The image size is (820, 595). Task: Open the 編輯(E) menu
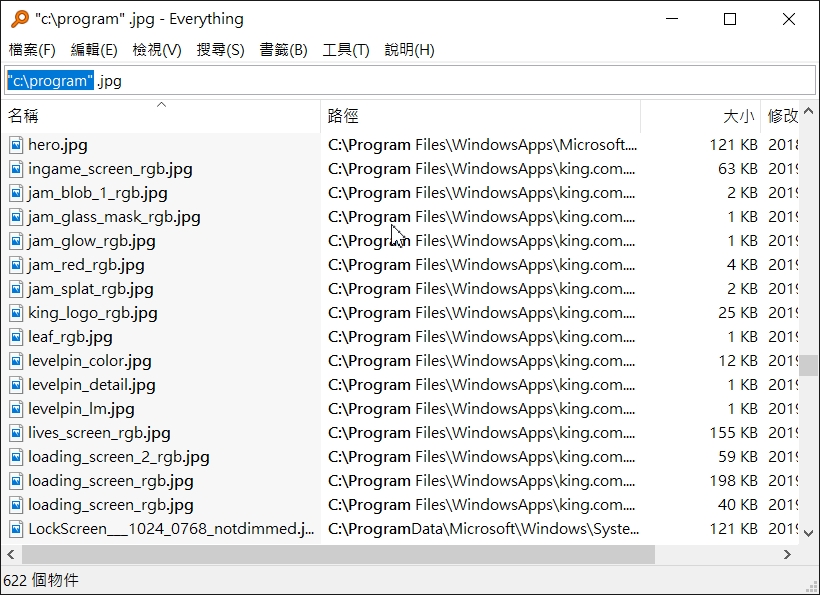point(94,50)
